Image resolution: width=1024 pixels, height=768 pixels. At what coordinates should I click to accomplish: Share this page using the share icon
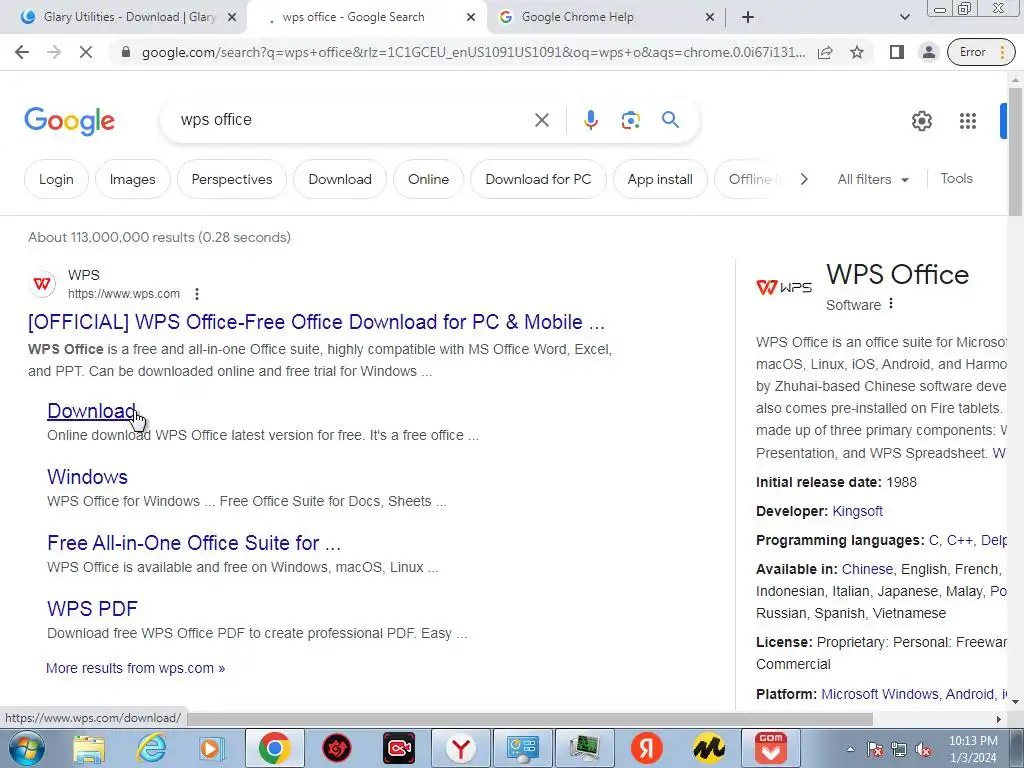[x=825, y=52]
